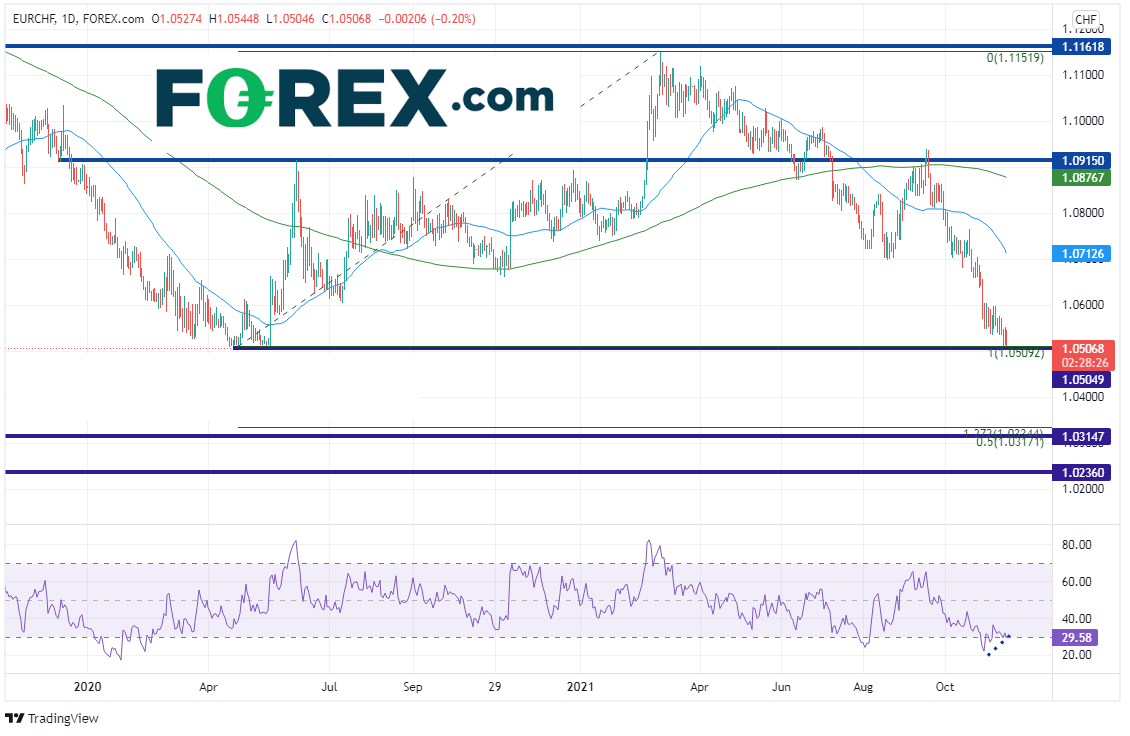Viewport: 1130px width, 736px height.
Task: Click the 1.05049 support price tag
Action: 1083,379
